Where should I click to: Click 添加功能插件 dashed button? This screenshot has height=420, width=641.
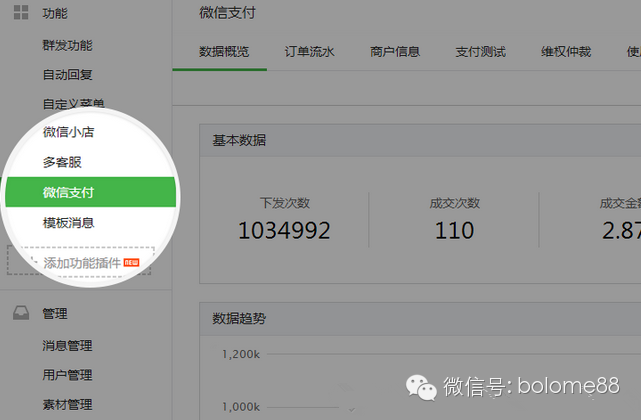pos(81,261)
